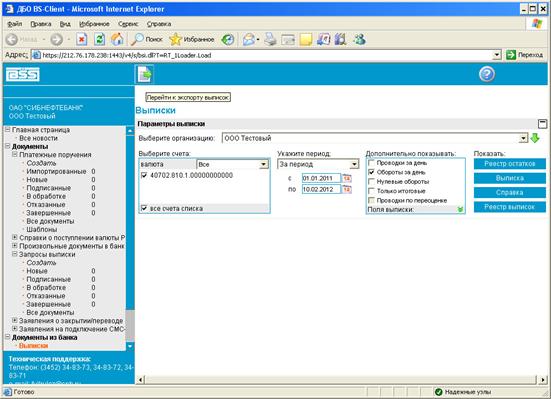Enable Проводки за день checkbox

[x=371, y=163]
